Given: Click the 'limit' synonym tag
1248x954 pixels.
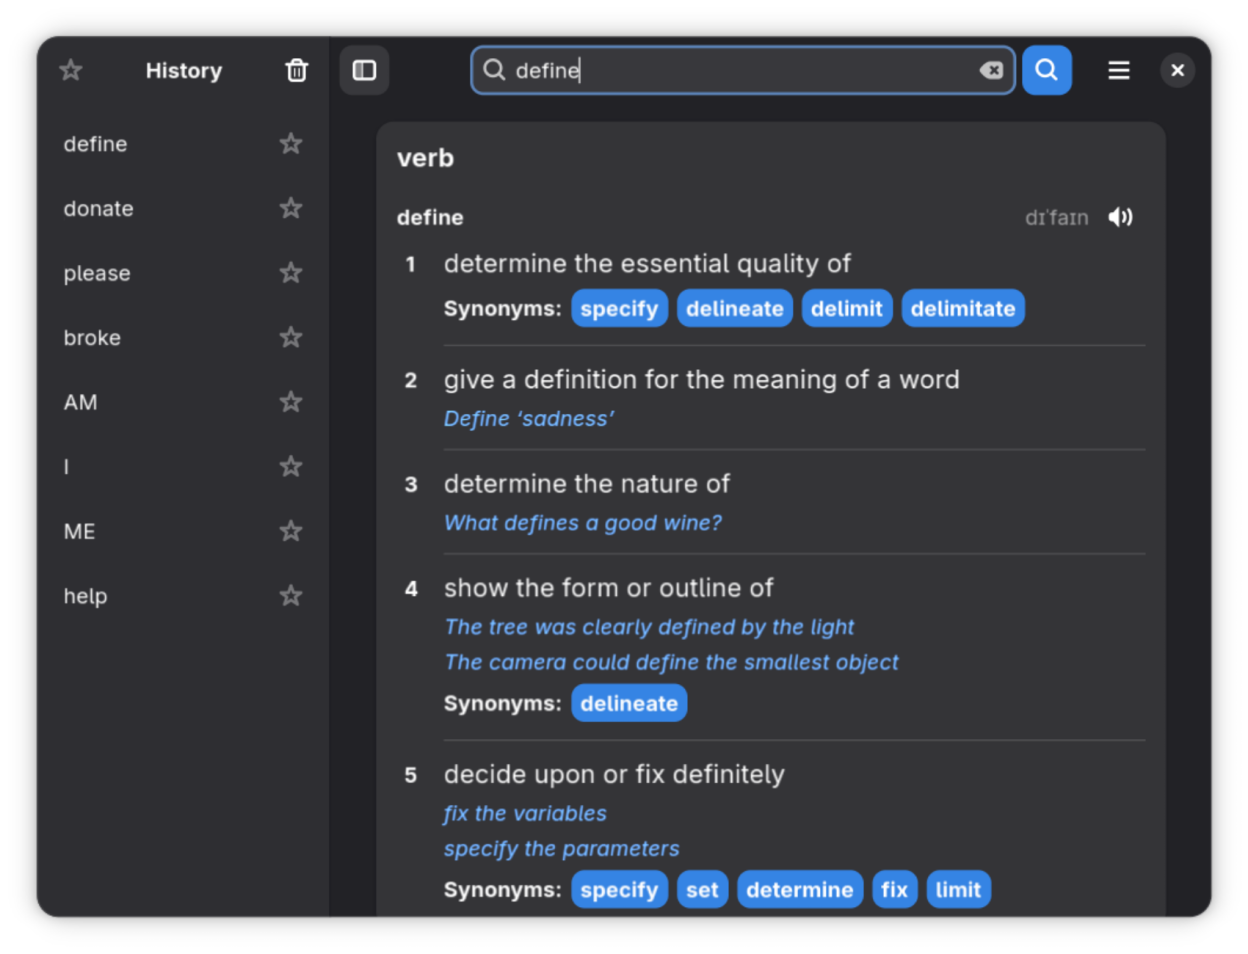Looking at the screenshot, I should [x=958, y=890].
